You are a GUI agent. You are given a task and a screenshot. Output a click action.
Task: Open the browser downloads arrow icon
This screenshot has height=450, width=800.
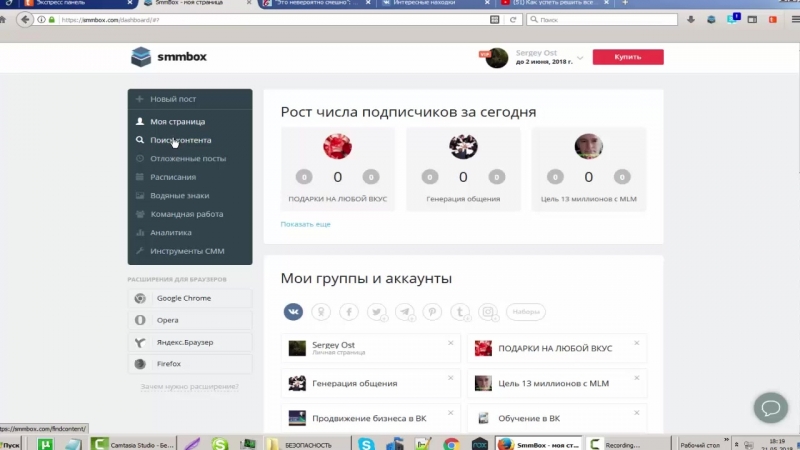pos(691,19)
